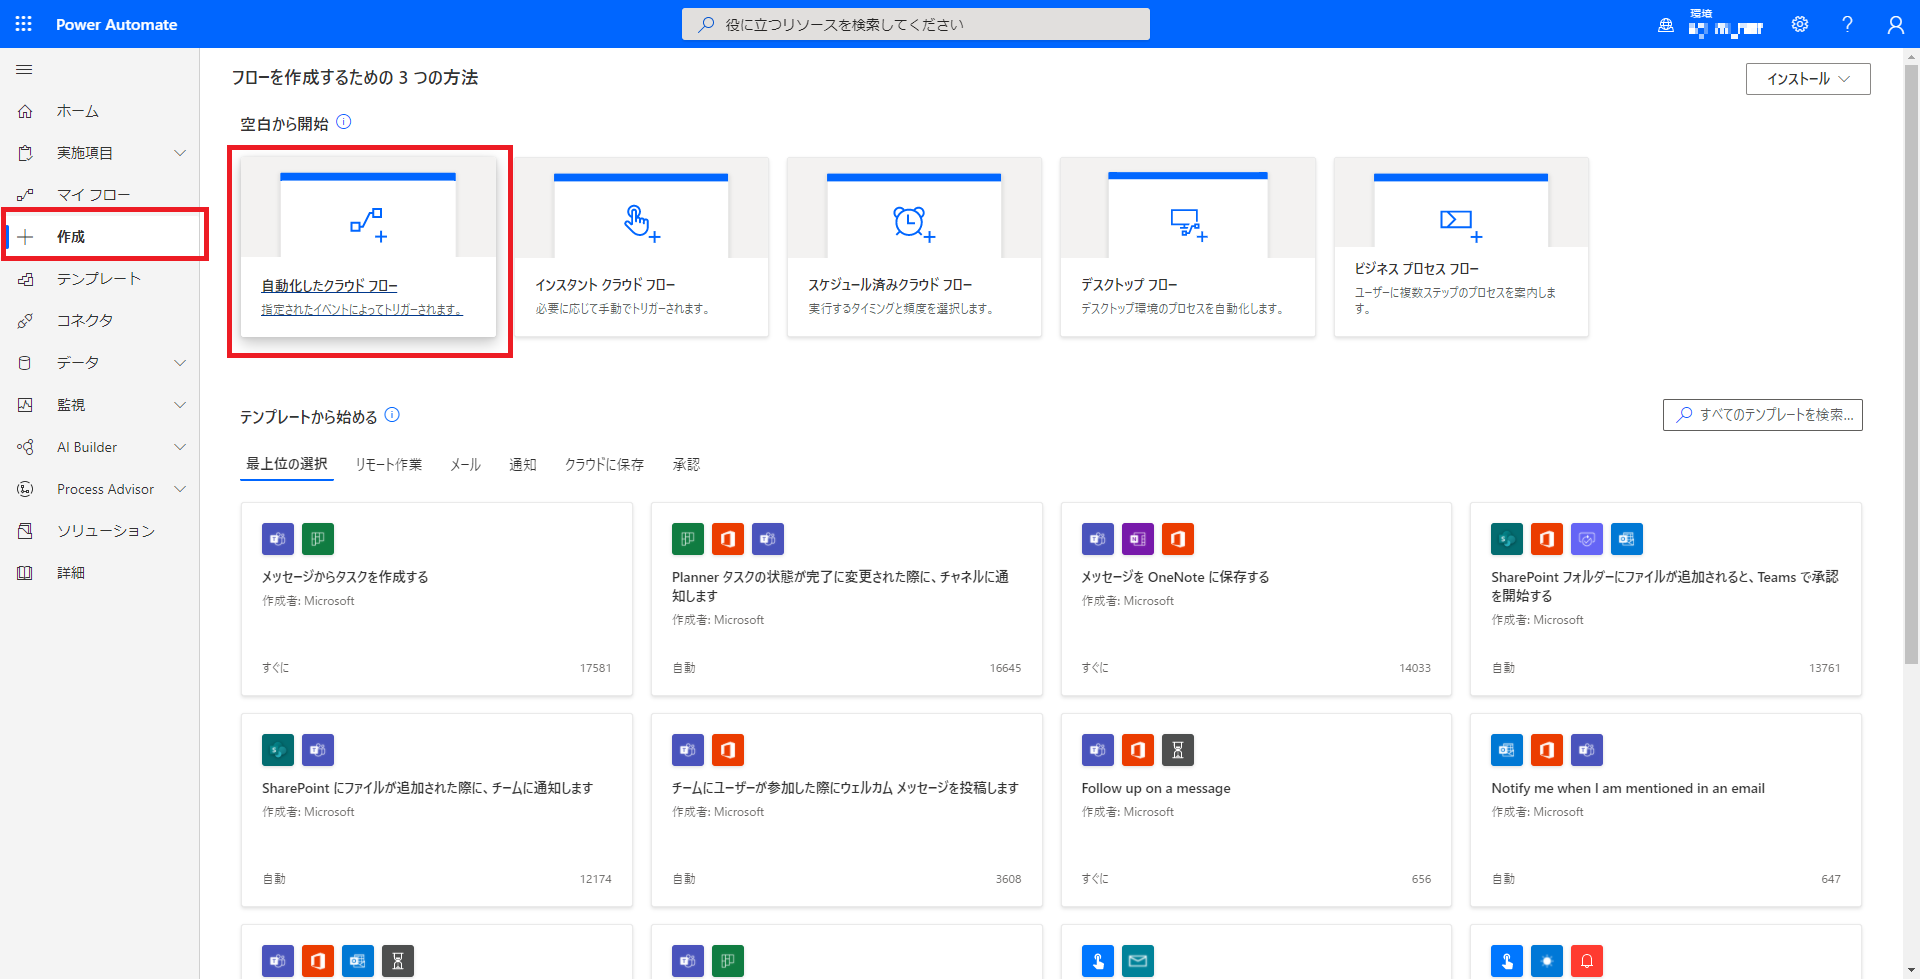Collapse the navigation hamburger menu
The width and height of the screenshot is (1920, 979).
25,70
